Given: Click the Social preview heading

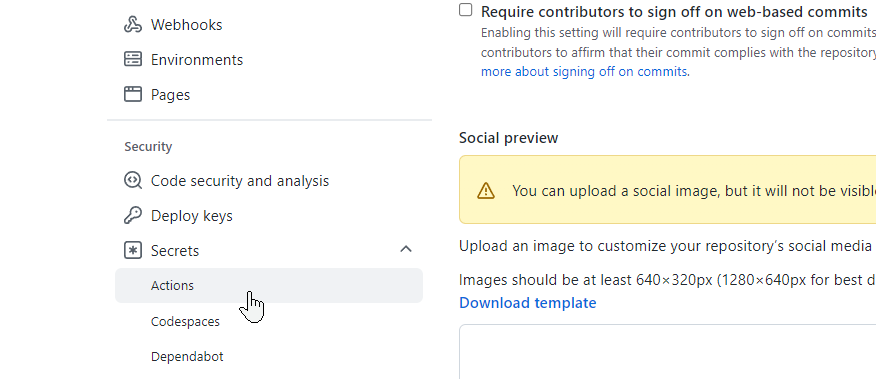Looking at the screenshot, I should [508, 138].
